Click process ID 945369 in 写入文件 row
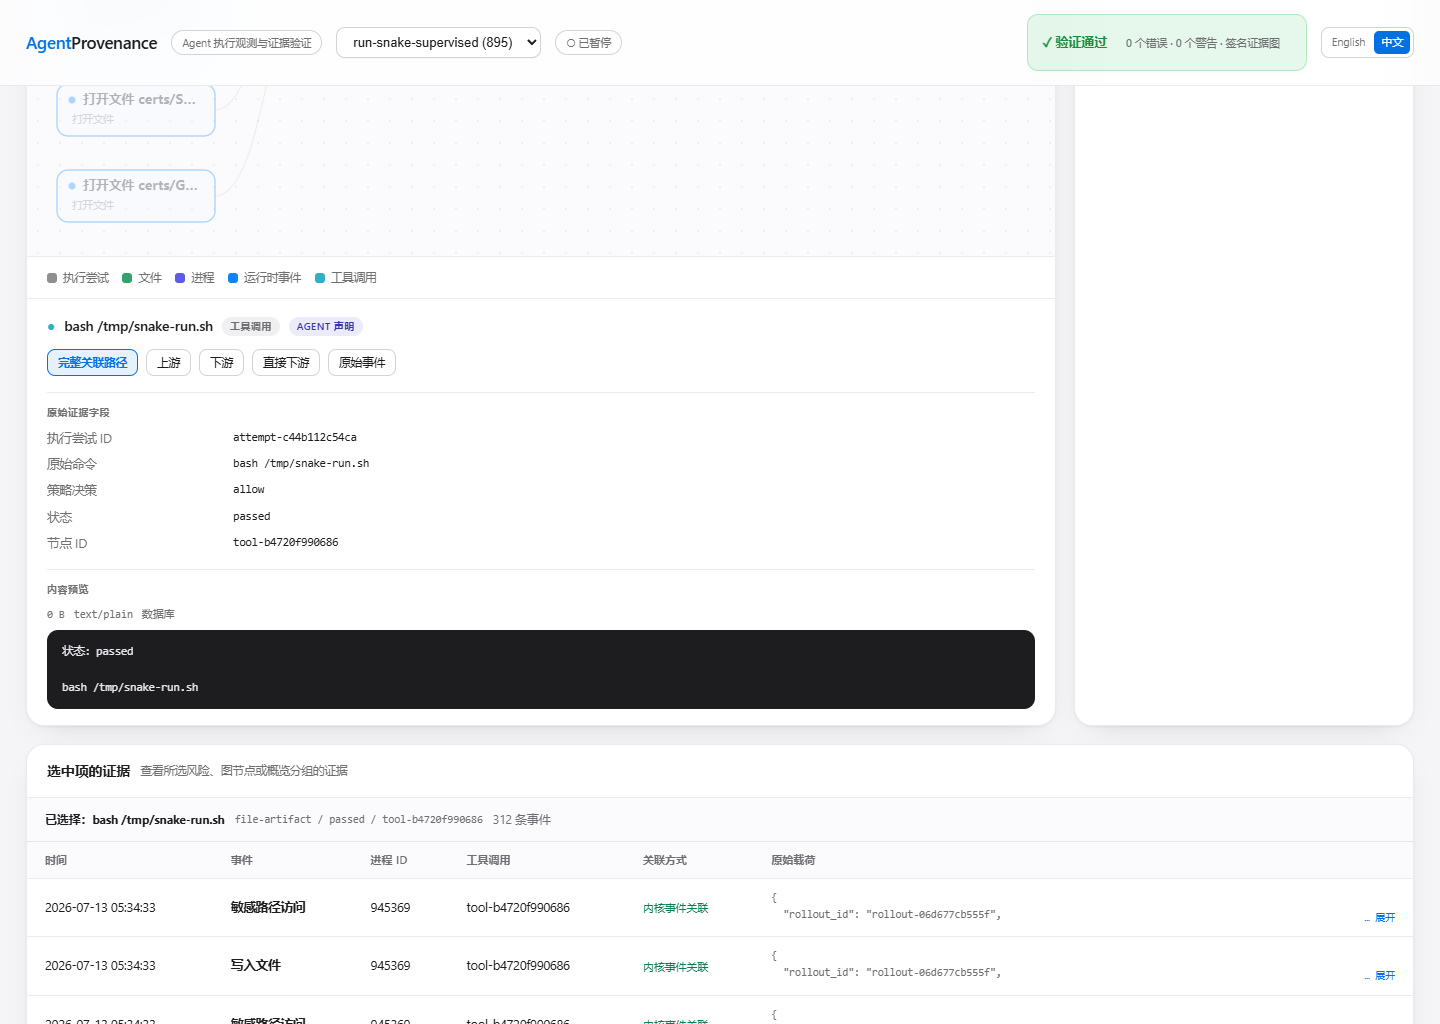 coord(390,966)
